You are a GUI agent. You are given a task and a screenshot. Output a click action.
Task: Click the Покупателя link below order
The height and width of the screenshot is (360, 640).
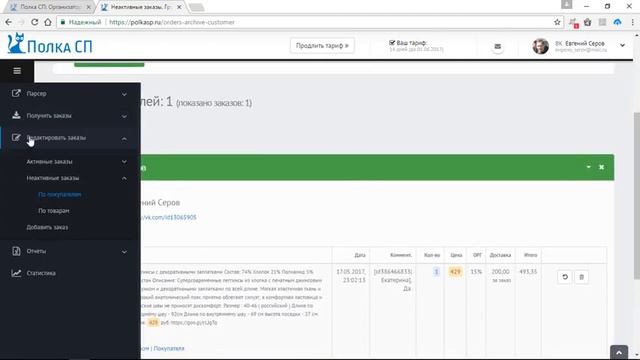169,348
